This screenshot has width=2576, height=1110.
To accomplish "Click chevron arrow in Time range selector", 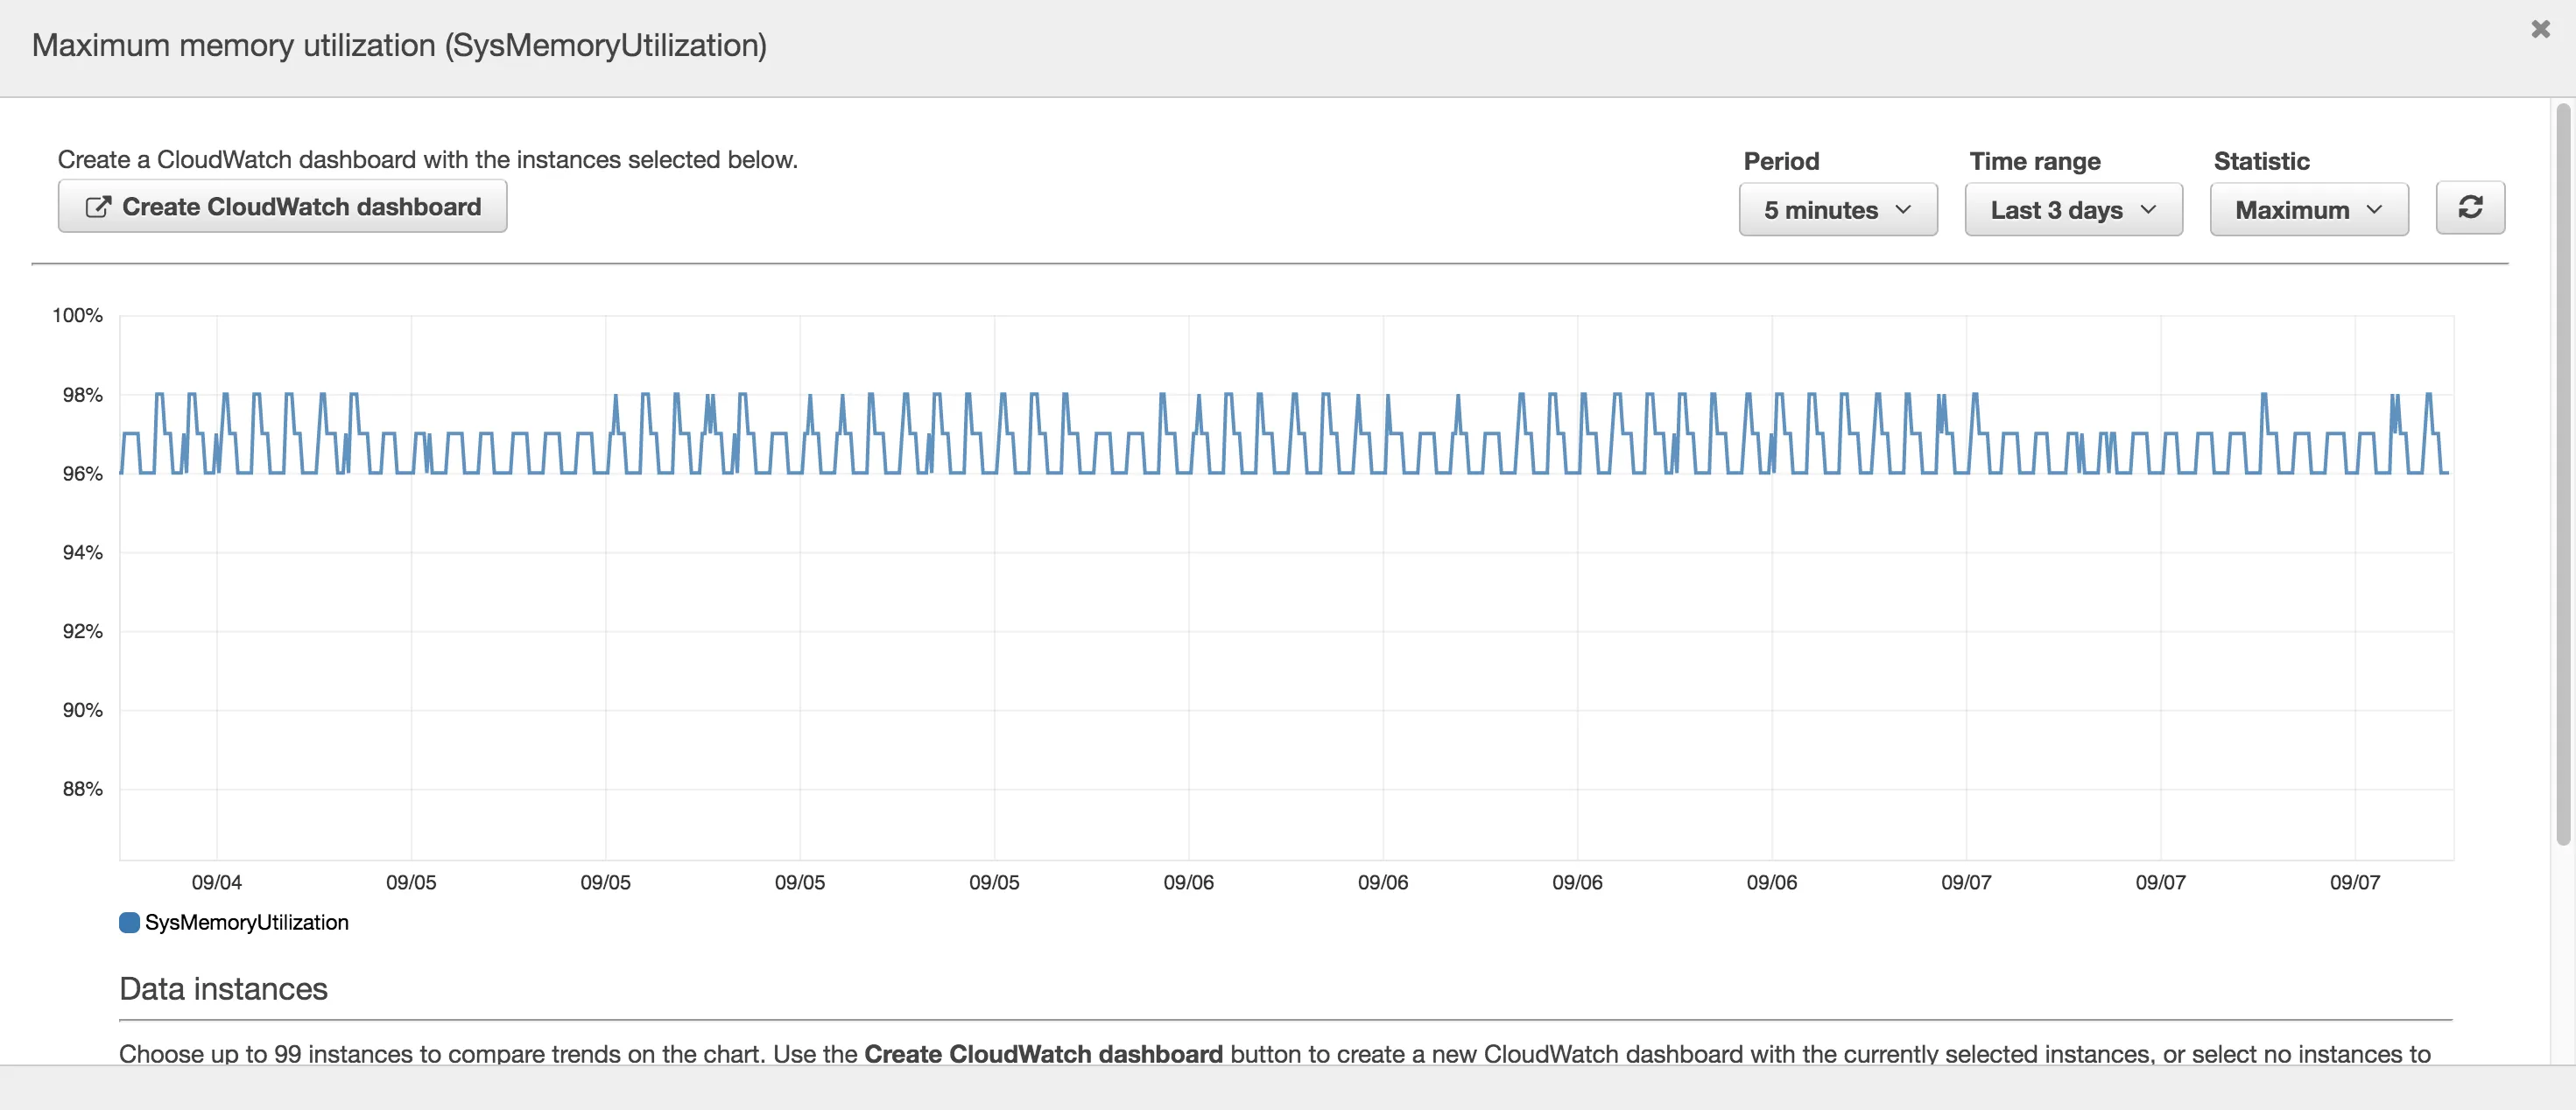I will click(x=2148, y=210).
